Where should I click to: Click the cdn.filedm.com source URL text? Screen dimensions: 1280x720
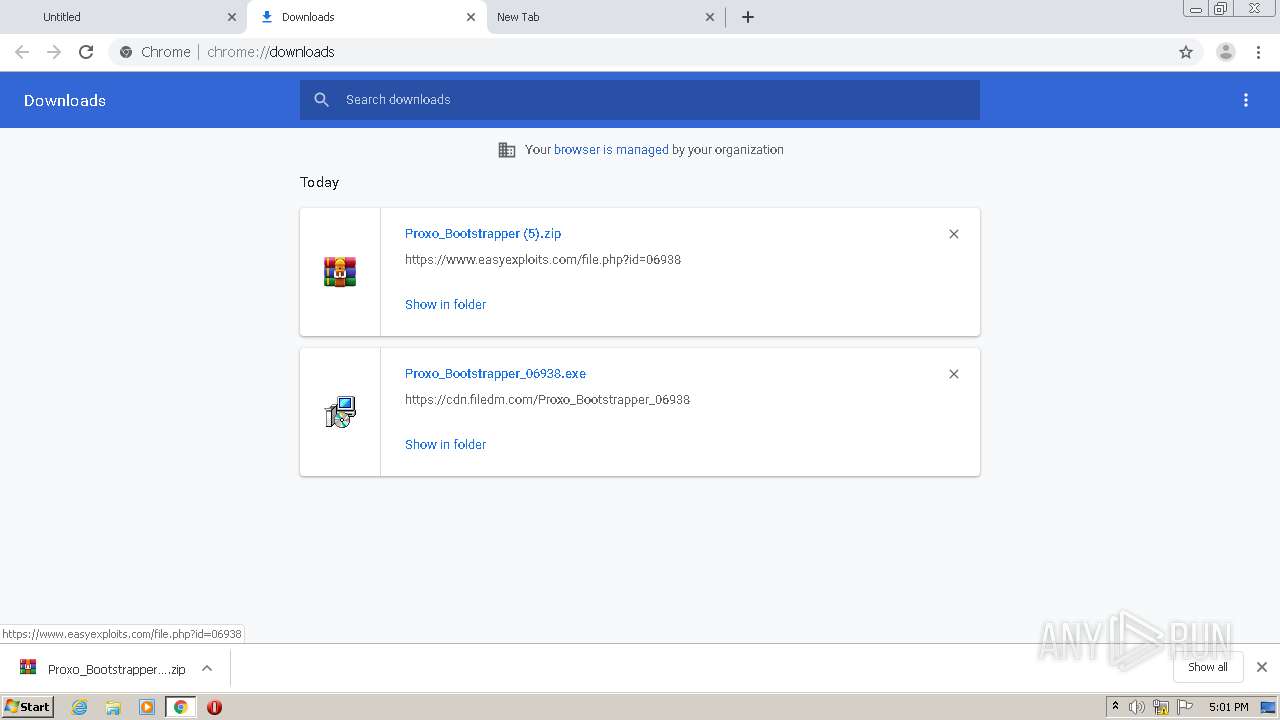point(547,399)
